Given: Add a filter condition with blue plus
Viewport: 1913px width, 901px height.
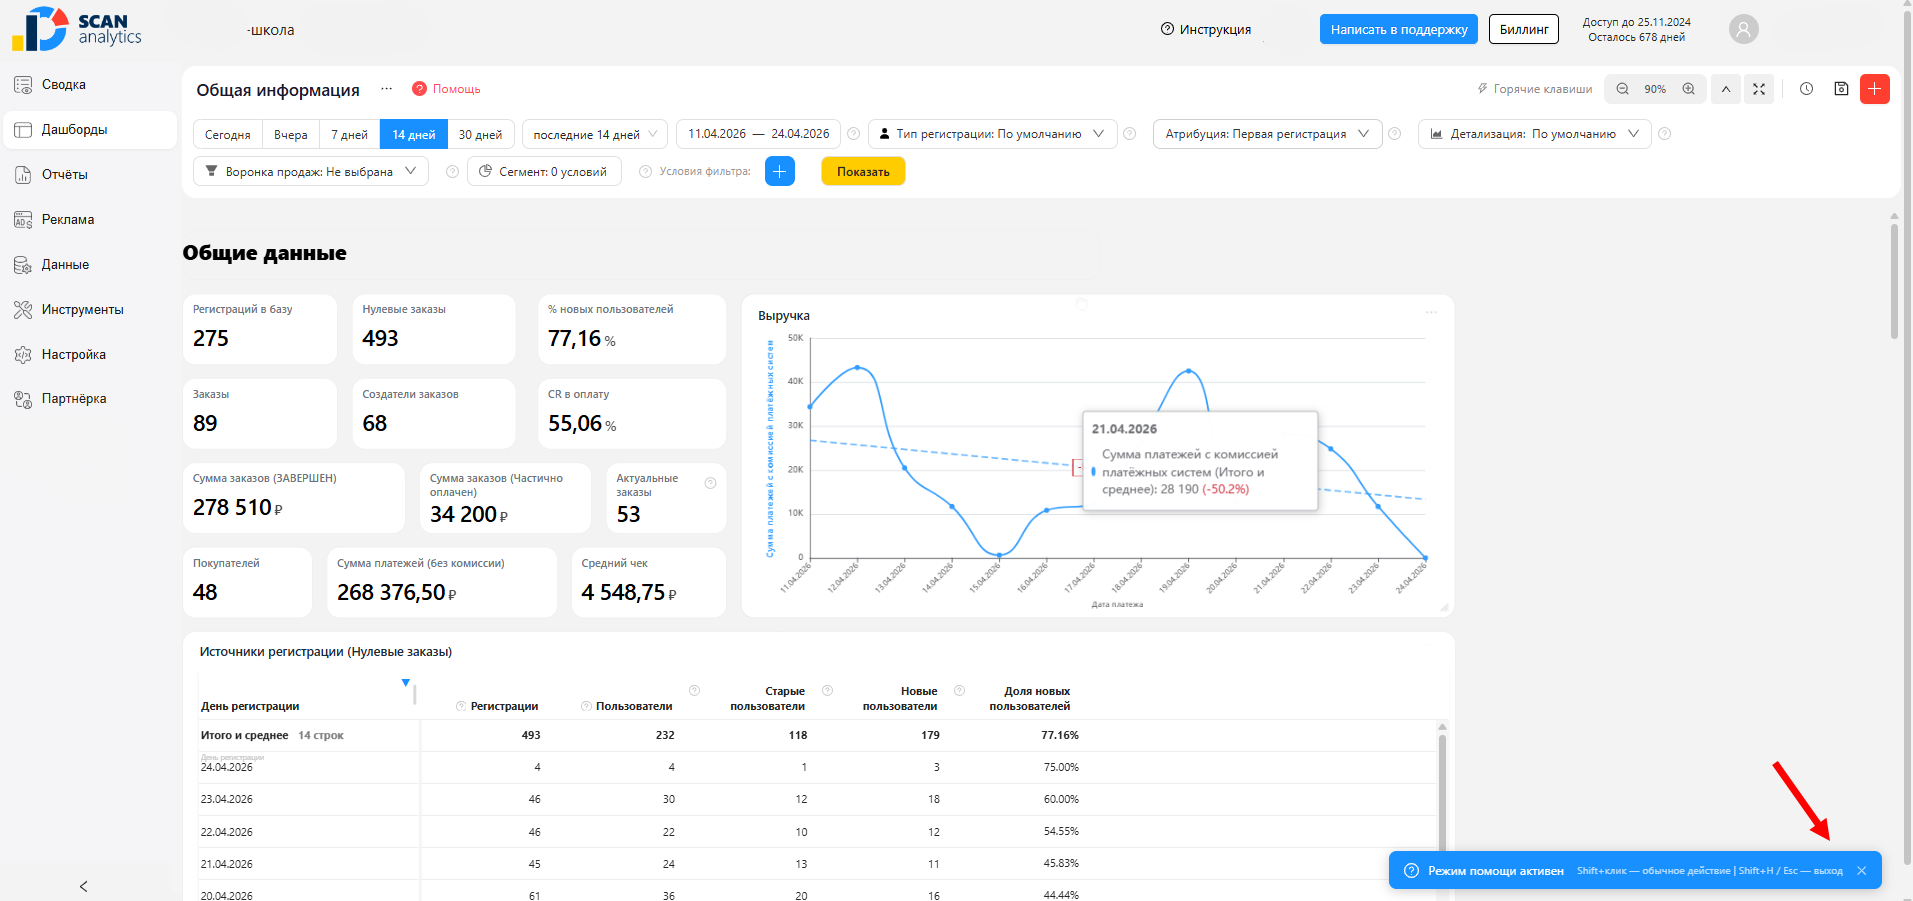Looking at the screenshot, I should point(779,172).
